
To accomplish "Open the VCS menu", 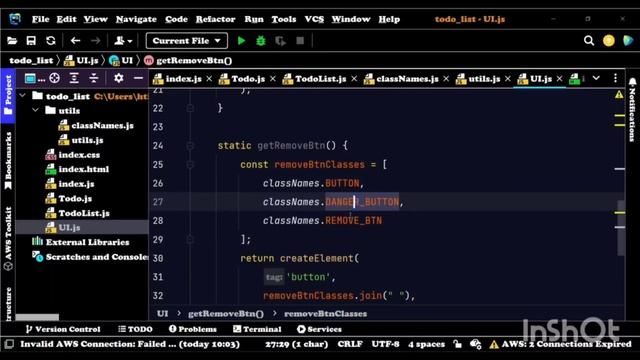I will (x=314, y=19).
